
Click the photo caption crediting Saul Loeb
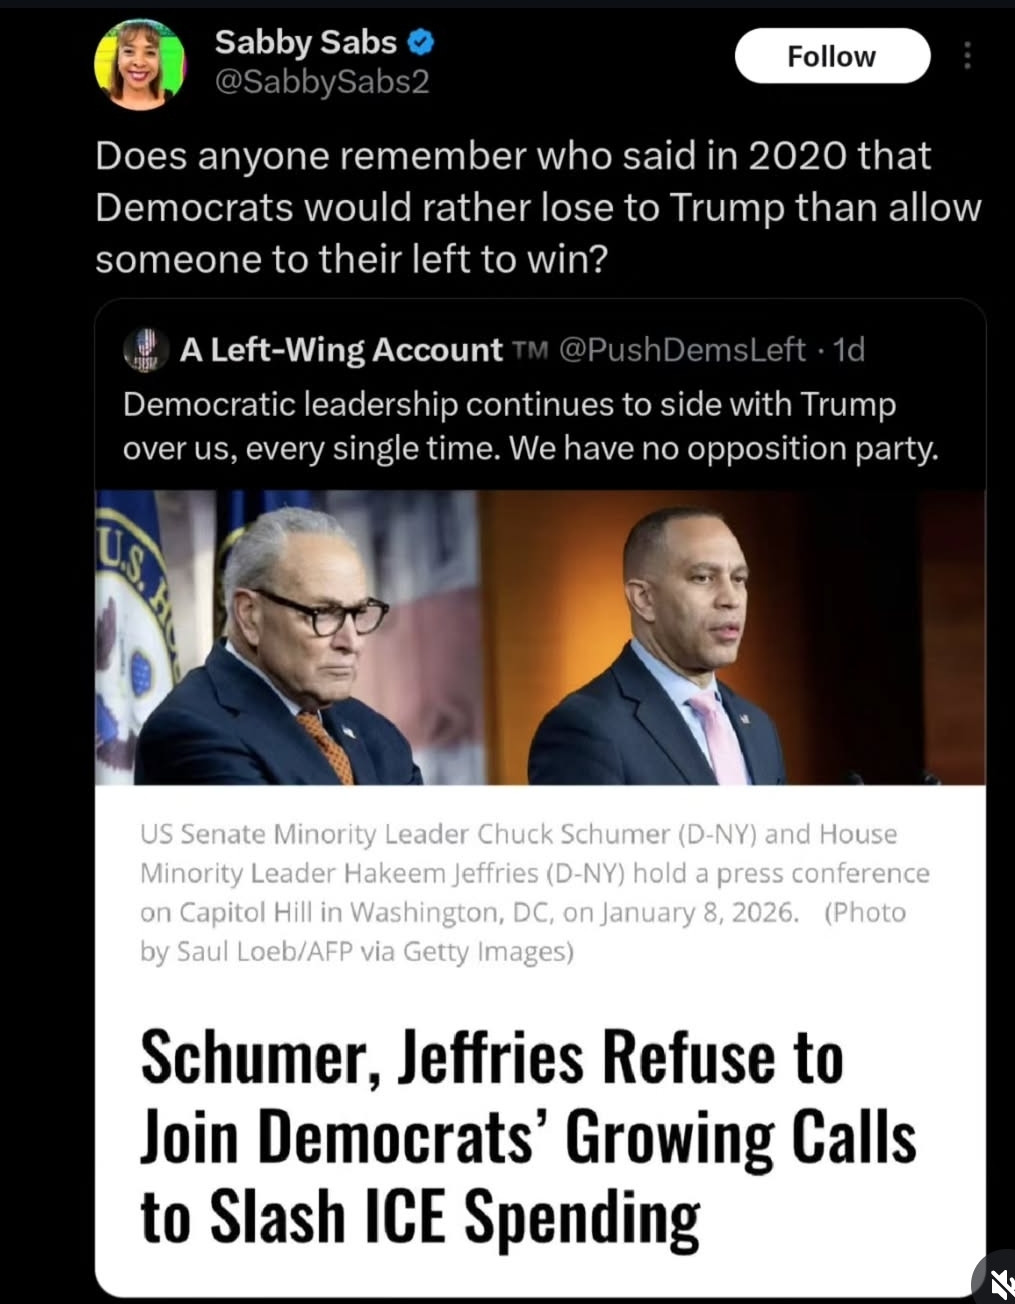click(x=535, y=892)
